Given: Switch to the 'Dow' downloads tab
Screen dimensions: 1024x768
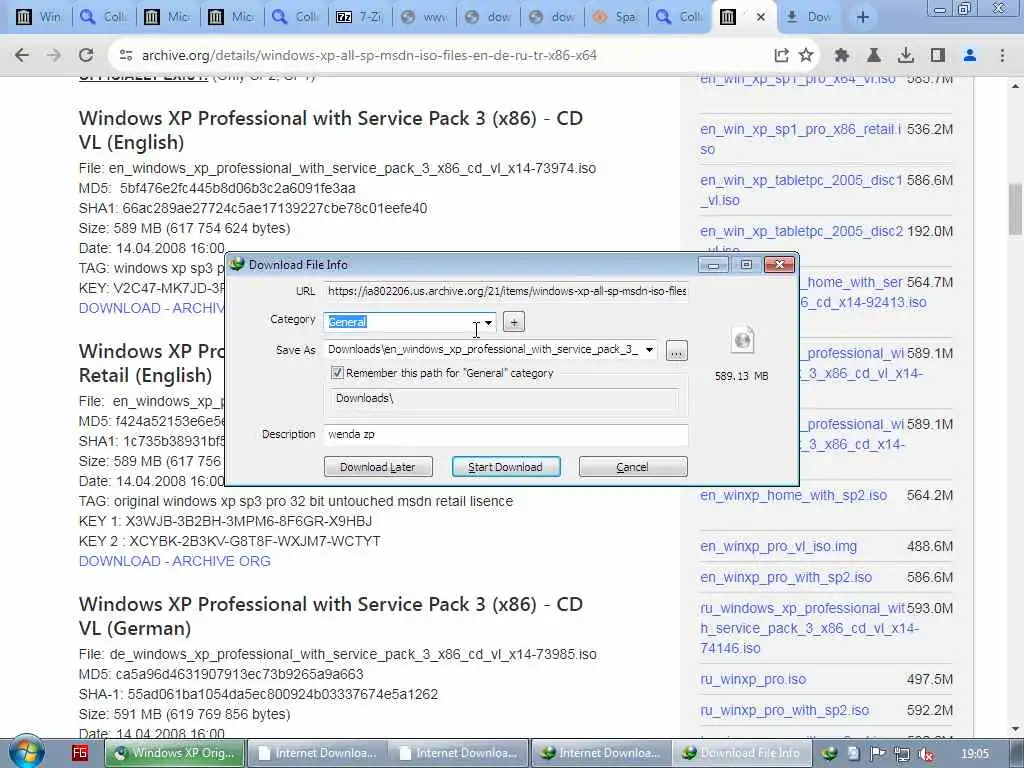Looking at the screenshot, I should (808, 17).
